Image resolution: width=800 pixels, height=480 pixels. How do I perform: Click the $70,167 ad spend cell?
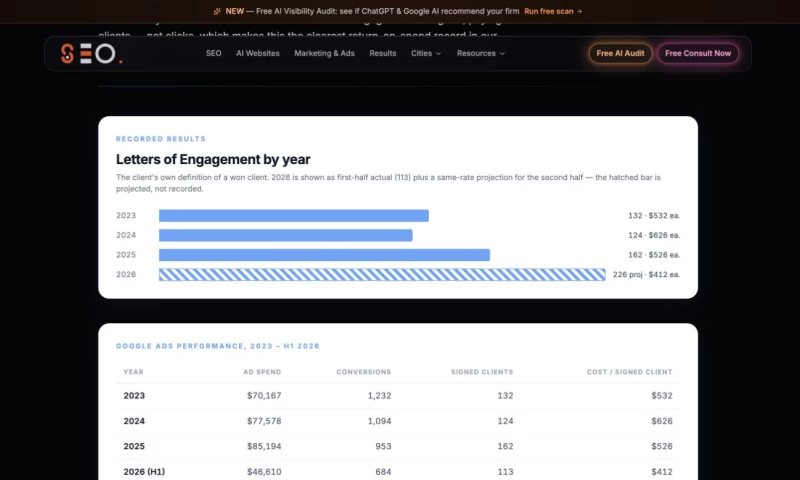click(264, 395)
